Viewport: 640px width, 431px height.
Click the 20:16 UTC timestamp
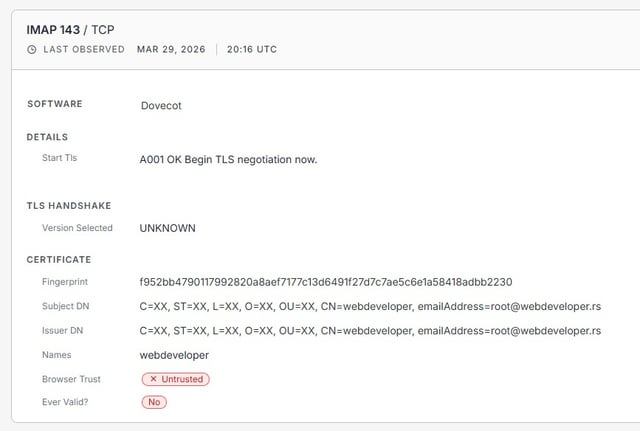(252, 49)
